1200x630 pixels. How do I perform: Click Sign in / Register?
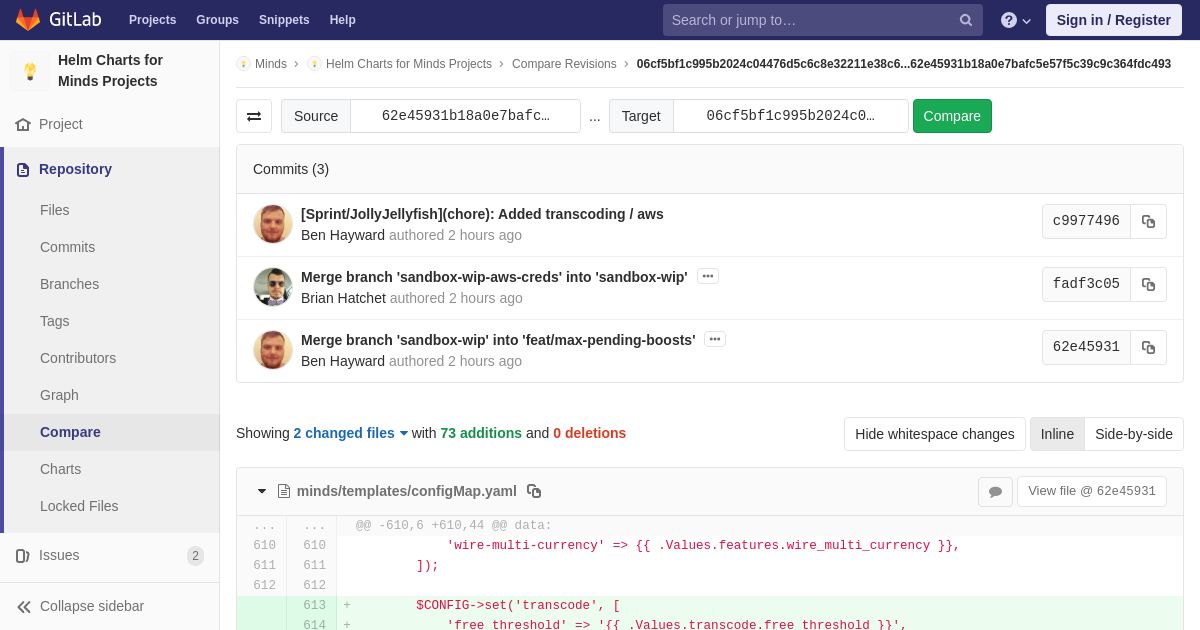click(1113, 20)
